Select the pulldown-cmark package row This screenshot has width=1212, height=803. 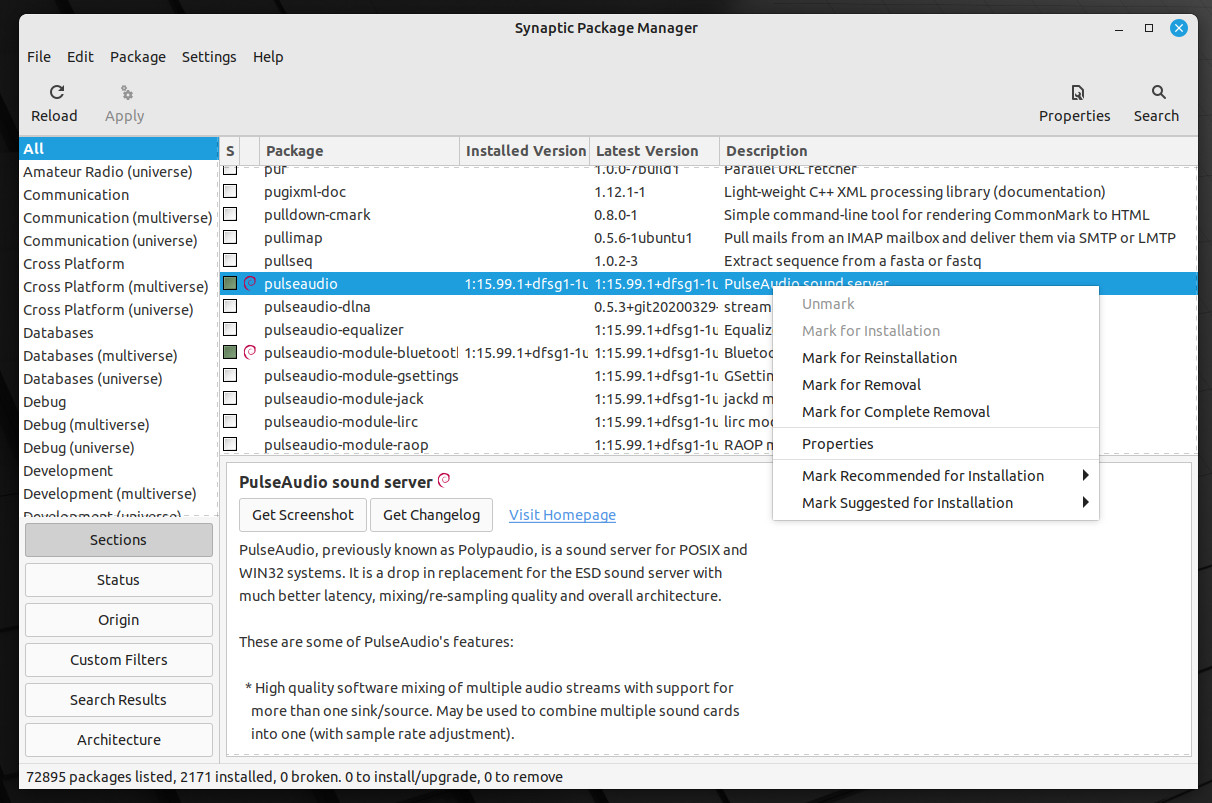(x=708, y=215)
